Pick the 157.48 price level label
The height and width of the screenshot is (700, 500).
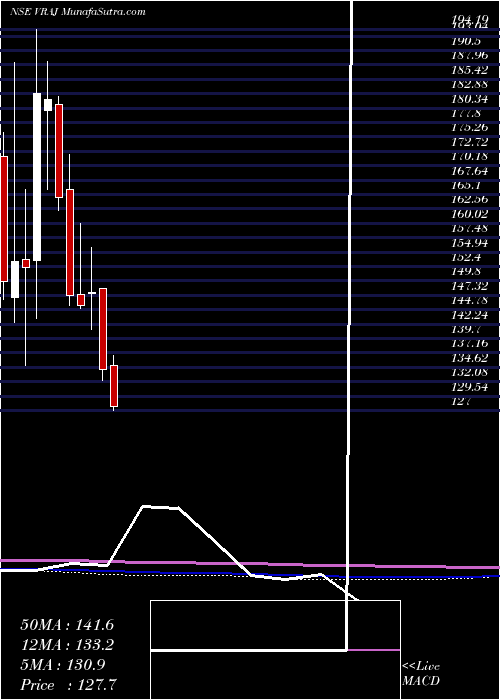coord(469,228)
